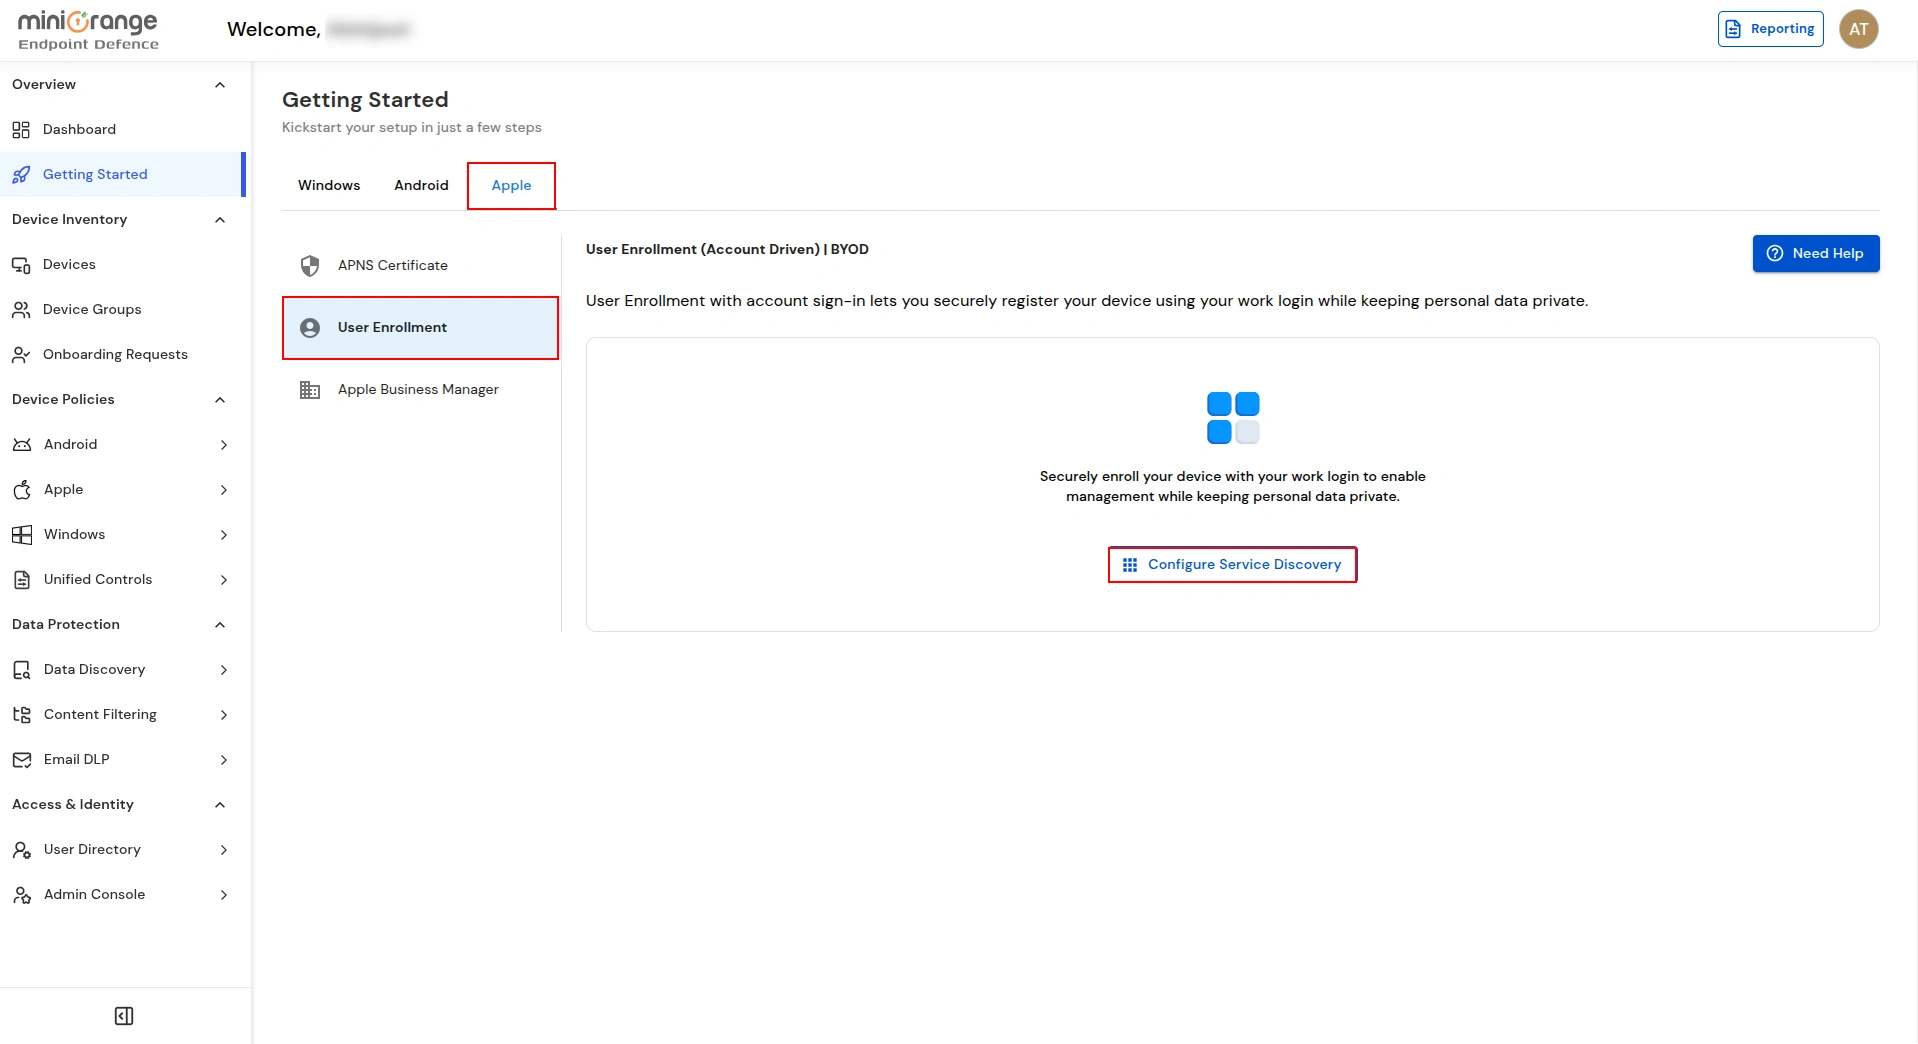Expand the Data Discovery chevron
Image resolution: width=1918 pixels, height=1044 pixels.
pos(224,669)
